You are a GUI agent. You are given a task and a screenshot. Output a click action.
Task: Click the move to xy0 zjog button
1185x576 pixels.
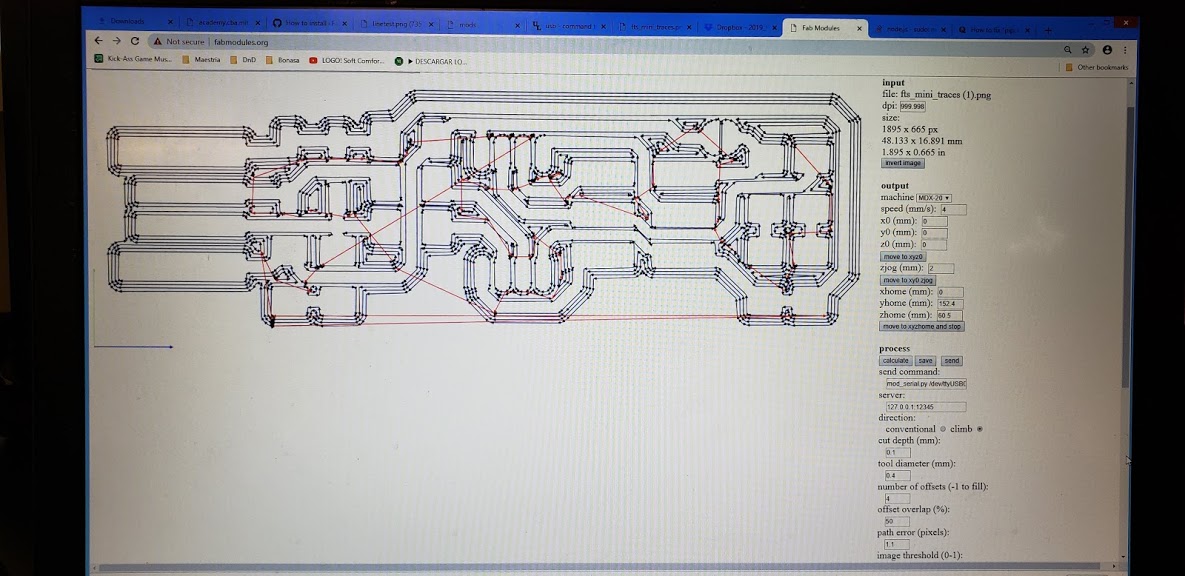908,280
